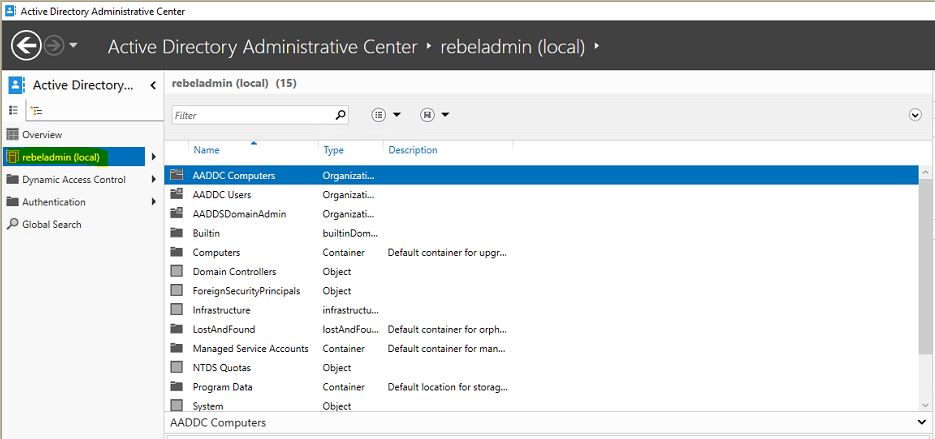Image resolution: width=935 pixels, height=439 pixels.
Task: Click the Active Directory navigation pane icon
Action: click(16, 85)
